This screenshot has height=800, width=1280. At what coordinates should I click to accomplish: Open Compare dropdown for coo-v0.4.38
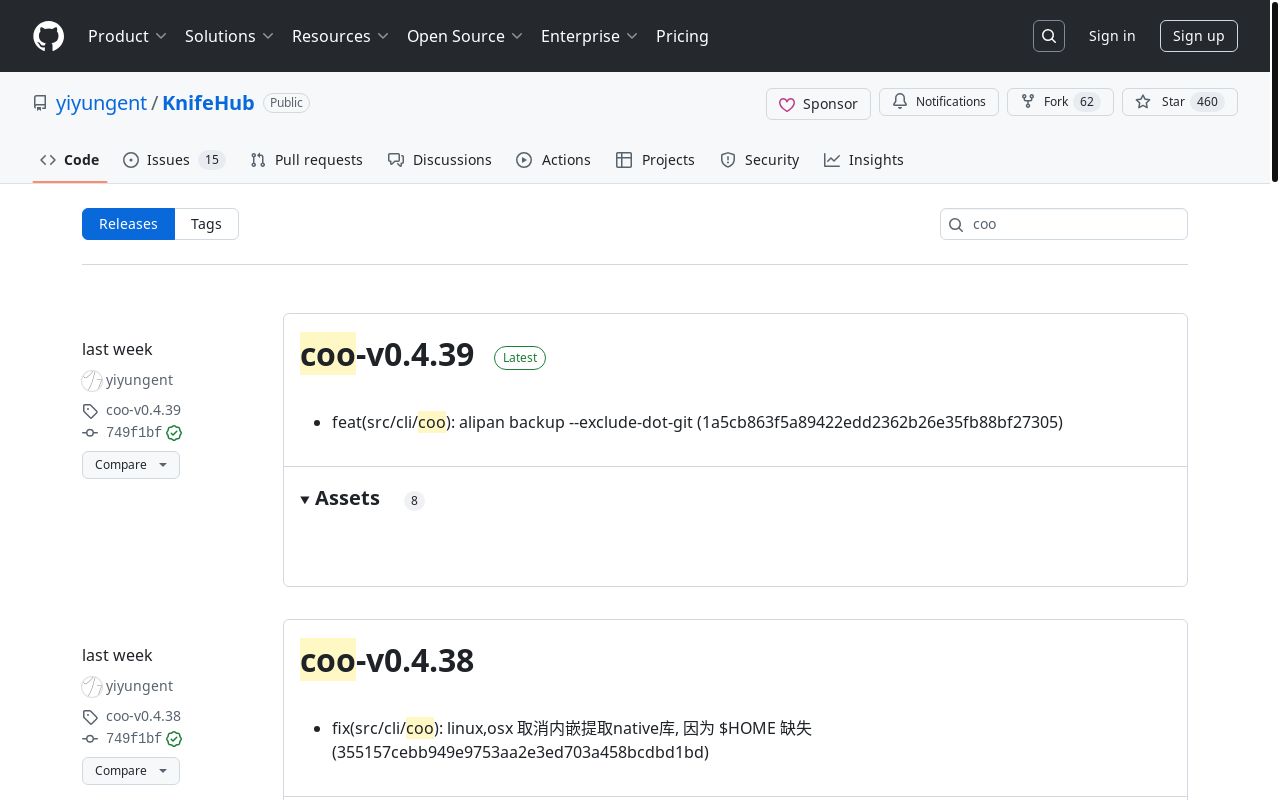pyautogui.click(x=131, y=771)
